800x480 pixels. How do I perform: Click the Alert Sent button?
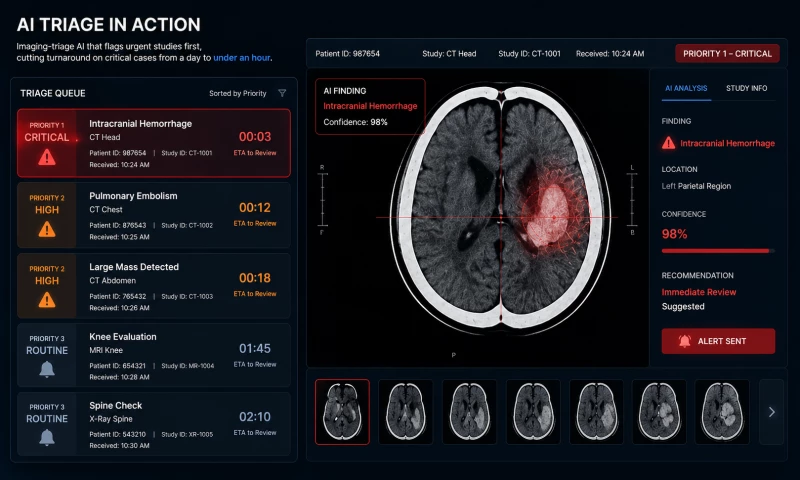point(718,341)
